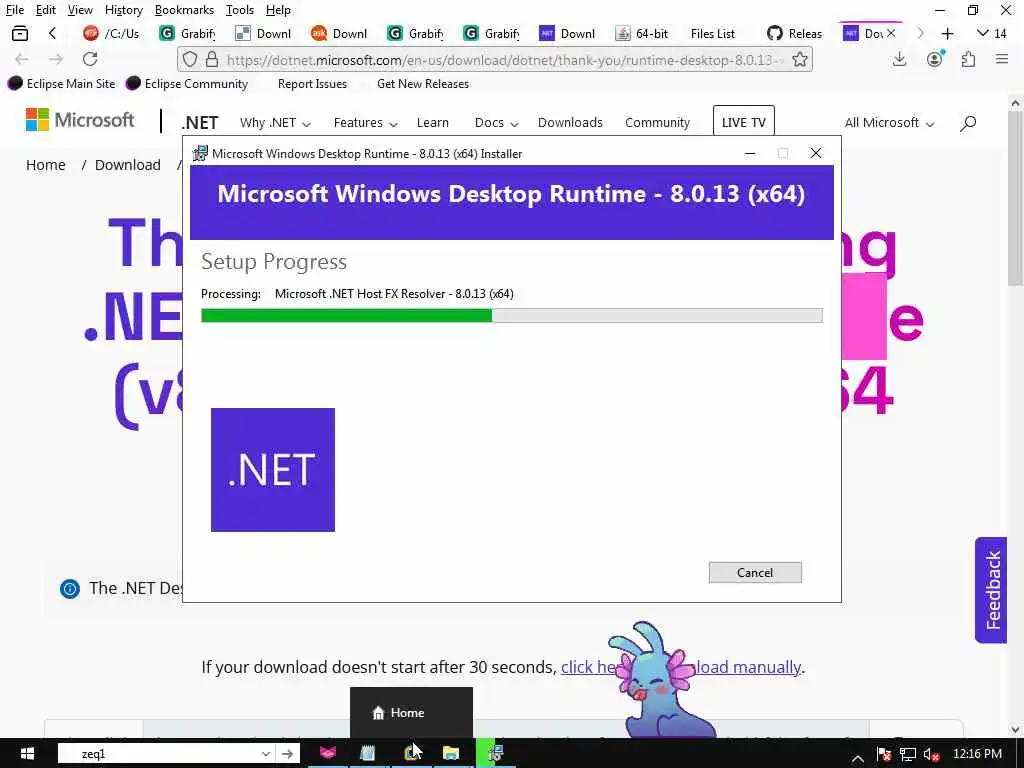
Task: Open the hamburger application menu
Action: click(x=1002, y=59)
